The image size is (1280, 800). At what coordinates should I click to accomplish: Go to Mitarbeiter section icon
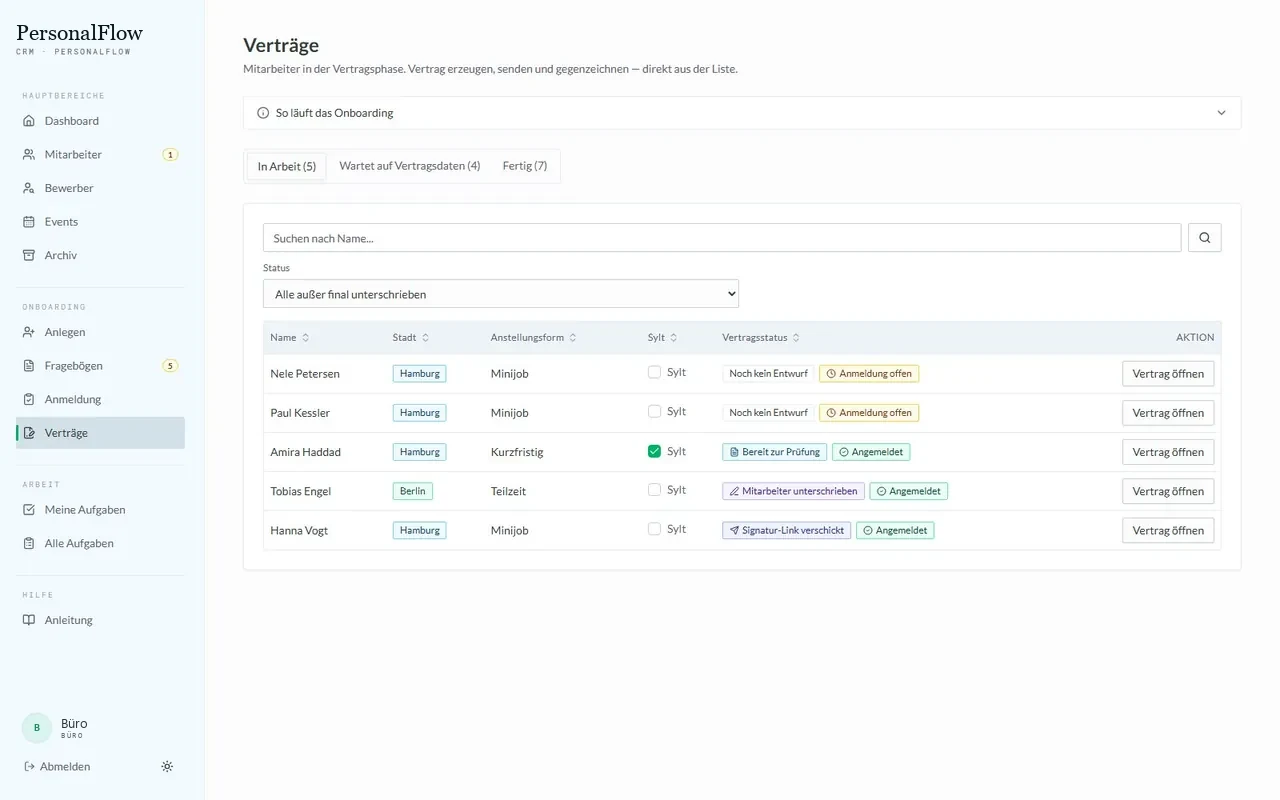29,155
